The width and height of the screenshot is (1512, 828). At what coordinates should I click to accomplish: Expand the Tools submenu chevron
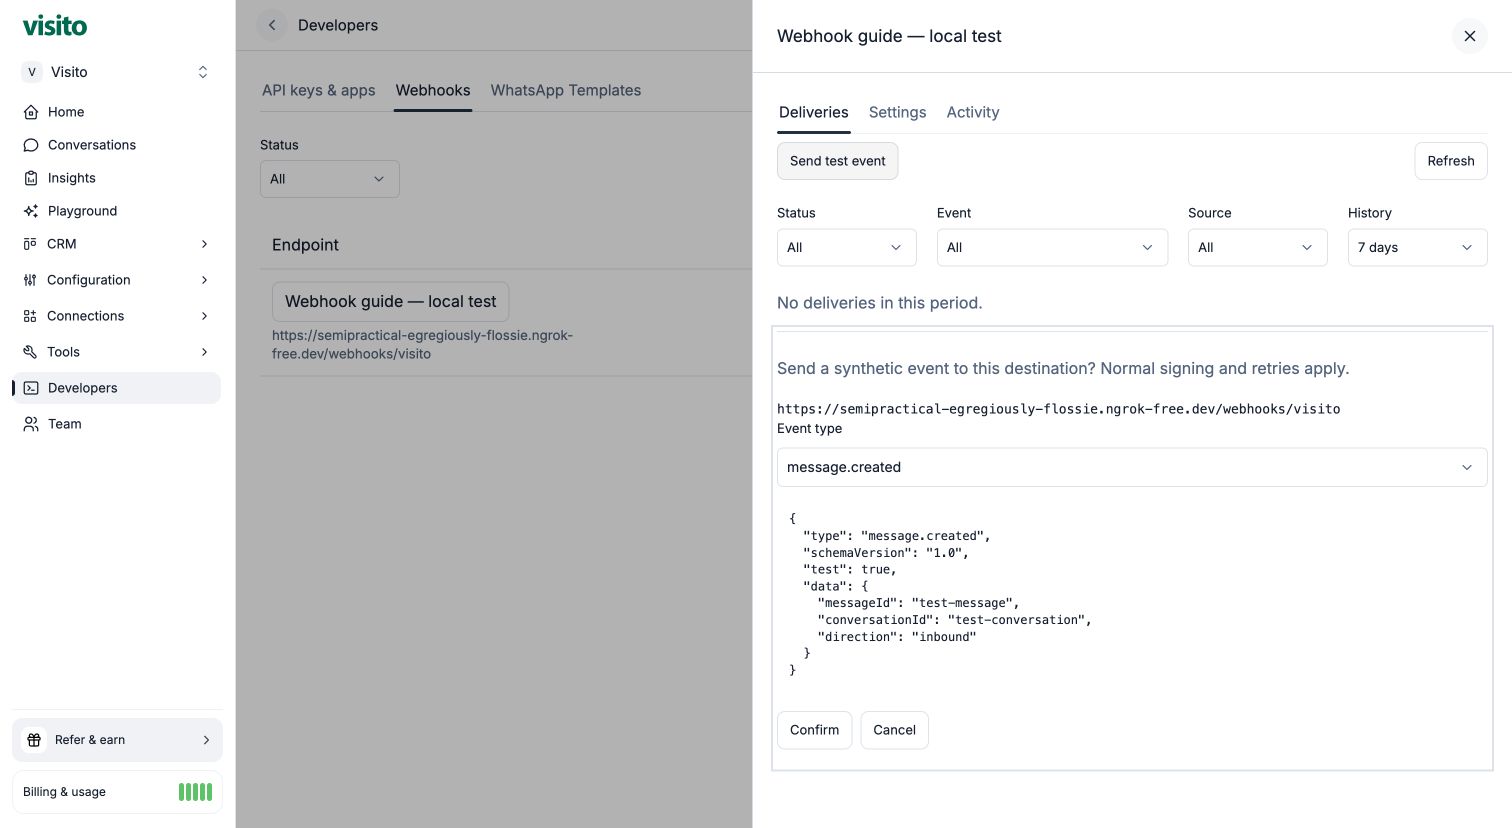(204, 352)
